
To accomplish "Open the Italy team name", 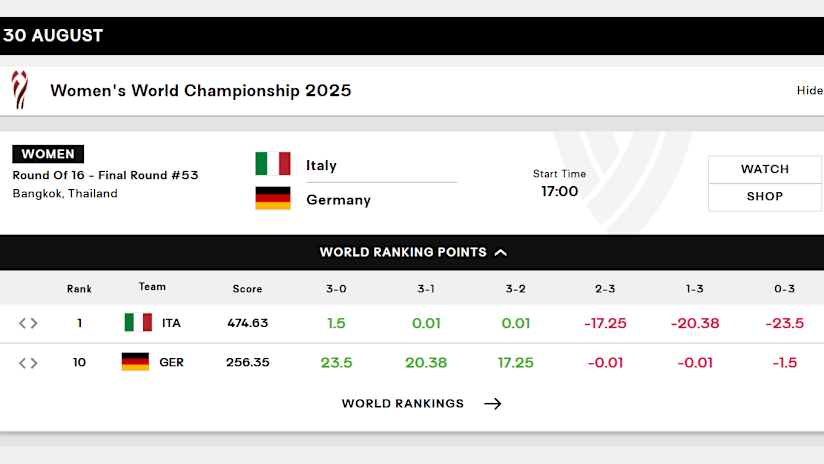I will tap(321, 165).
